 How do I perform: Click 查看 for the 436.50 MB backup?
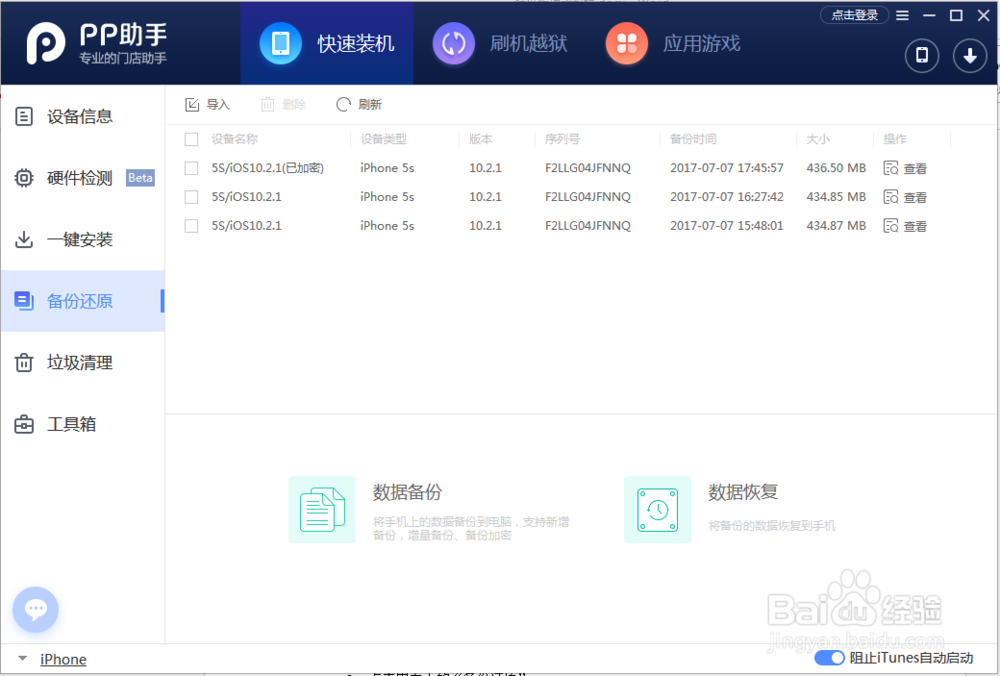905,168
